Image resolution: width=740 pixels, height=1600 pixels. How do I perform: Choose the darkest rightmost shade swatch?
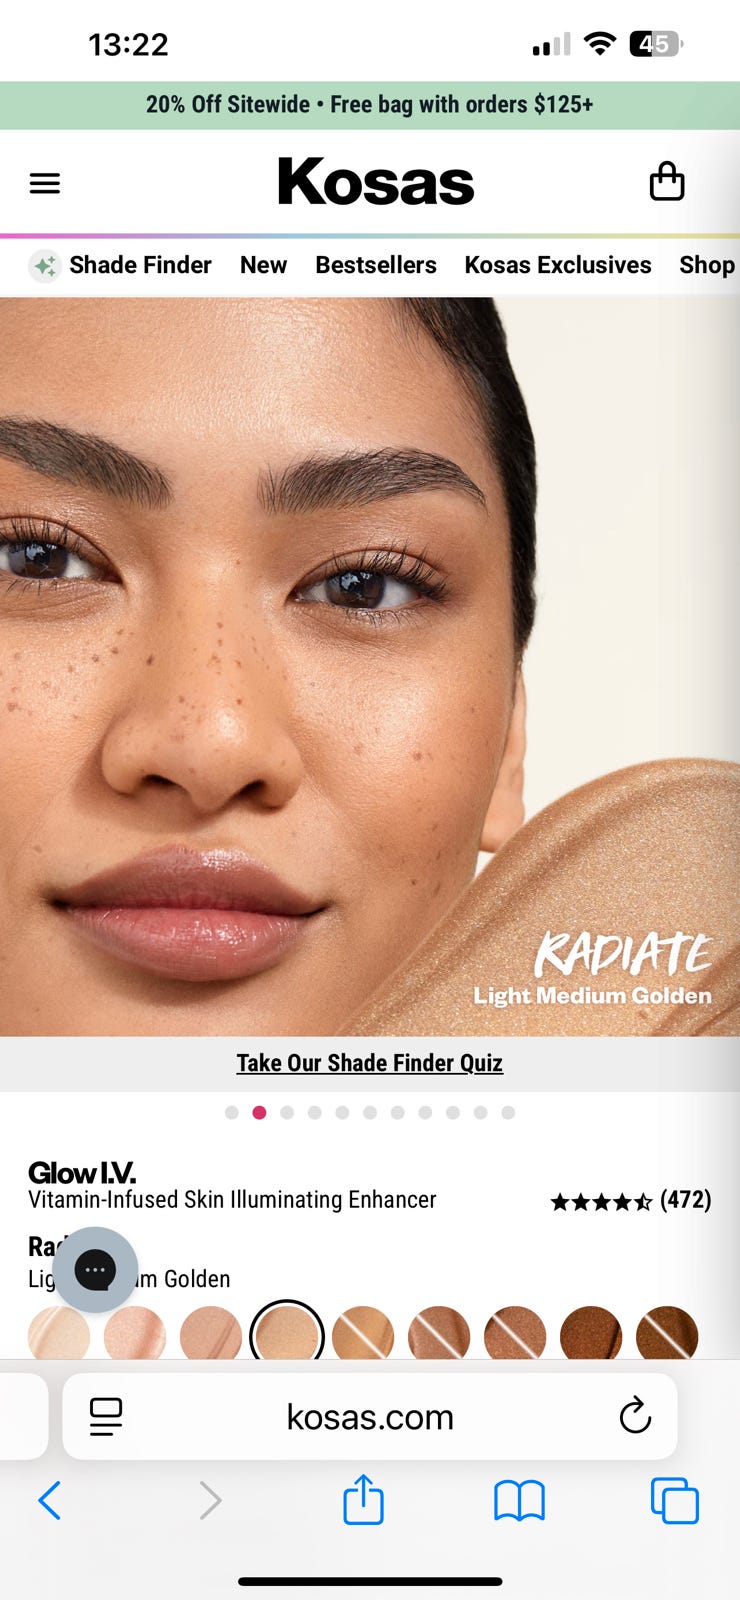[x=667, y=1335]
